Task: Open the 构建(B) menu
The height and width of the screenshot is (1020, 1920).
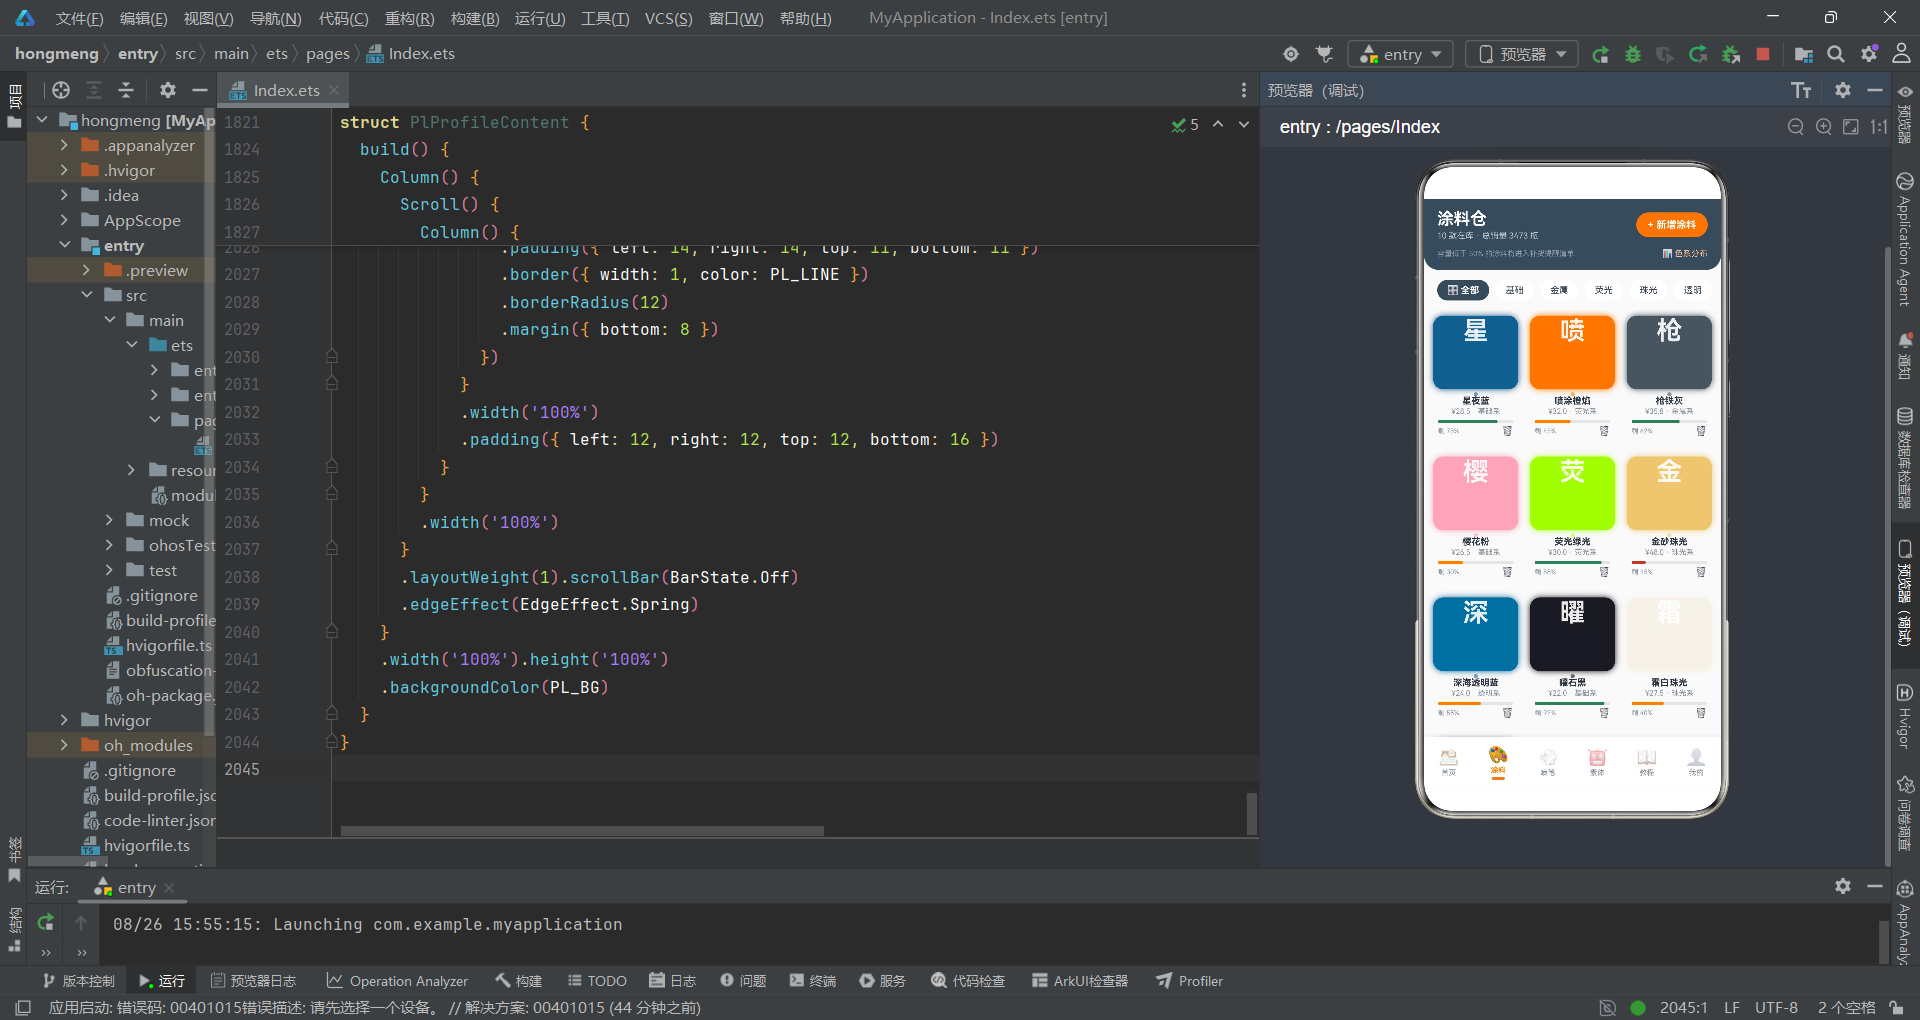Action: 475,18
